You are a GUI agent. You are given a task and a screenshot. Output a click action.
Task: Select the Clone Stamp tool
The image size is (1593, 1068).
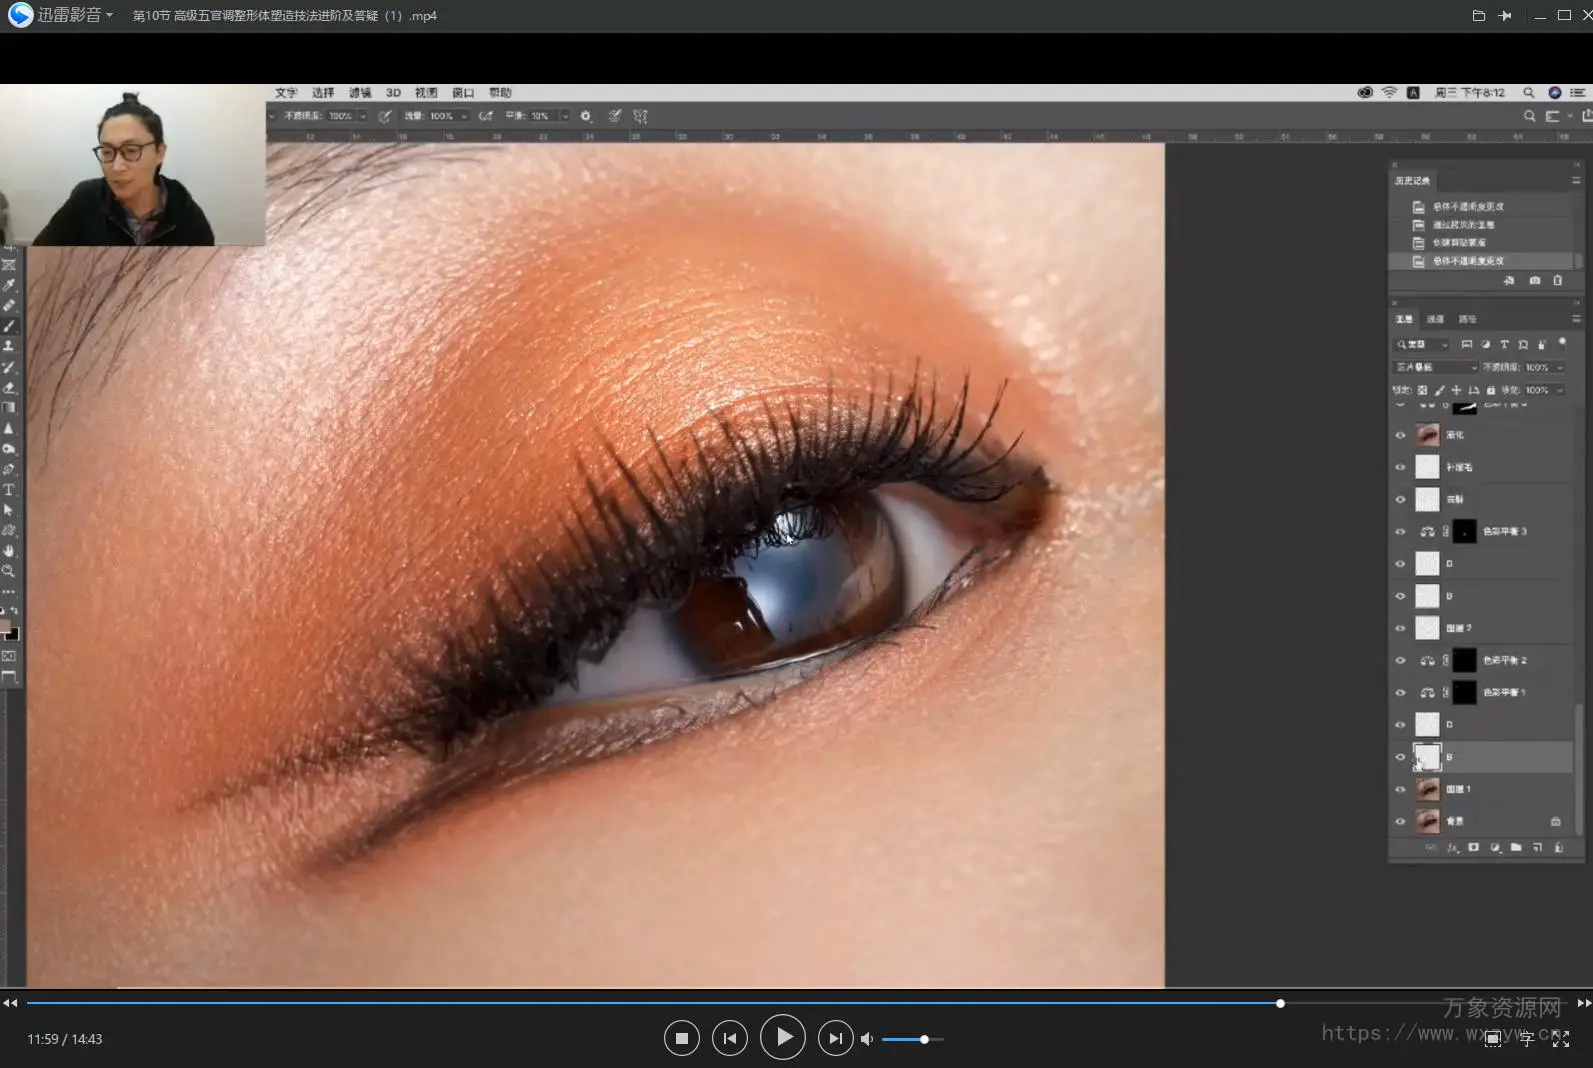tap(9, 346)
